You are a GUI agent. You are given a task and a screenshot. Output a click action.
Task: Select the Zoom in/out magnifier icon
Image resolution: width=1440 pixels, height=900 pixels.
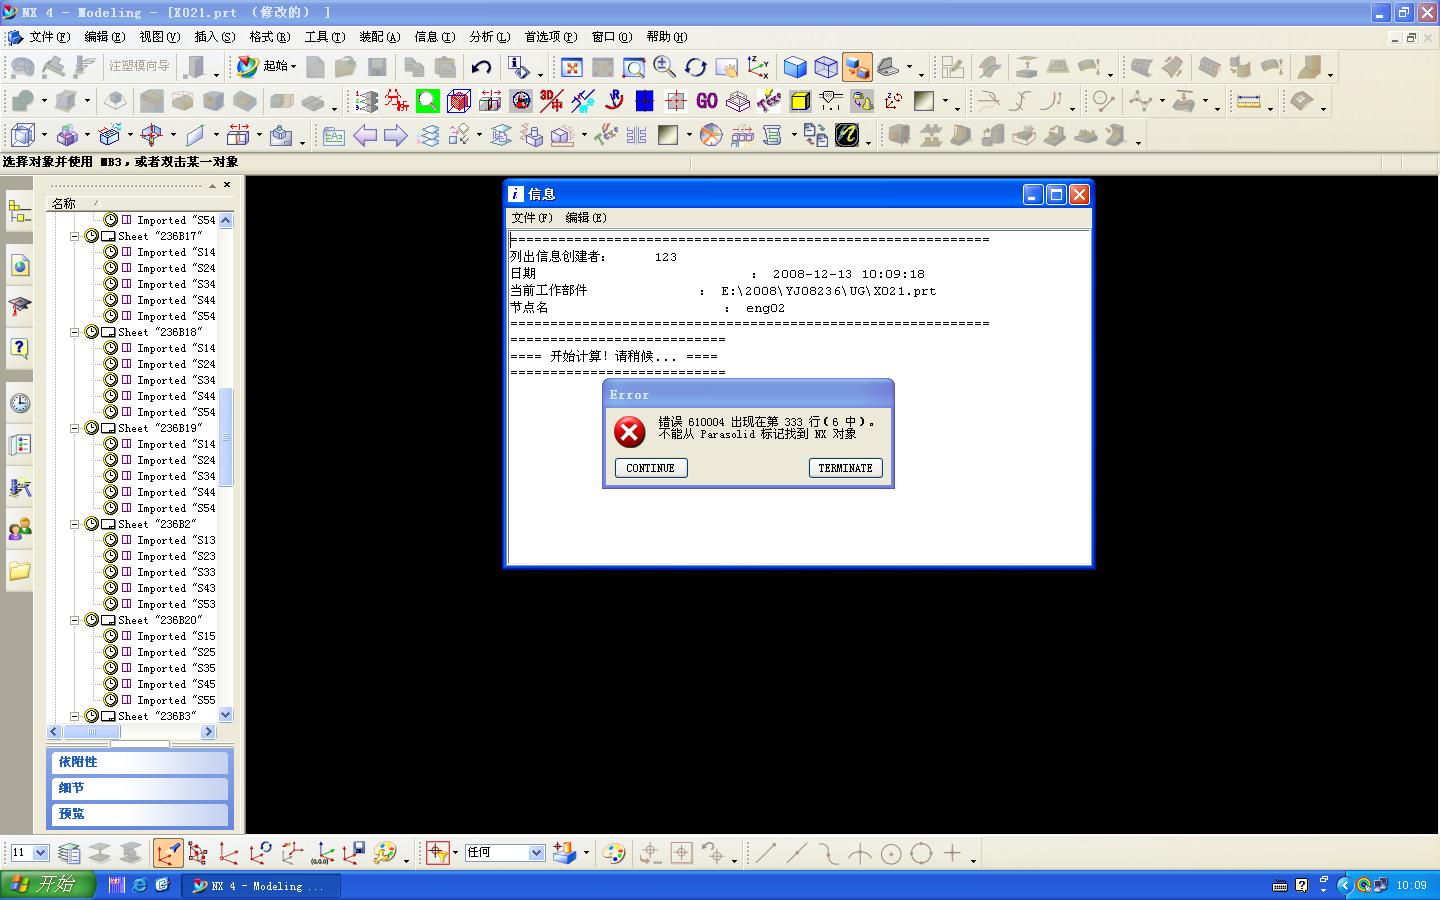tap(664, 67)
